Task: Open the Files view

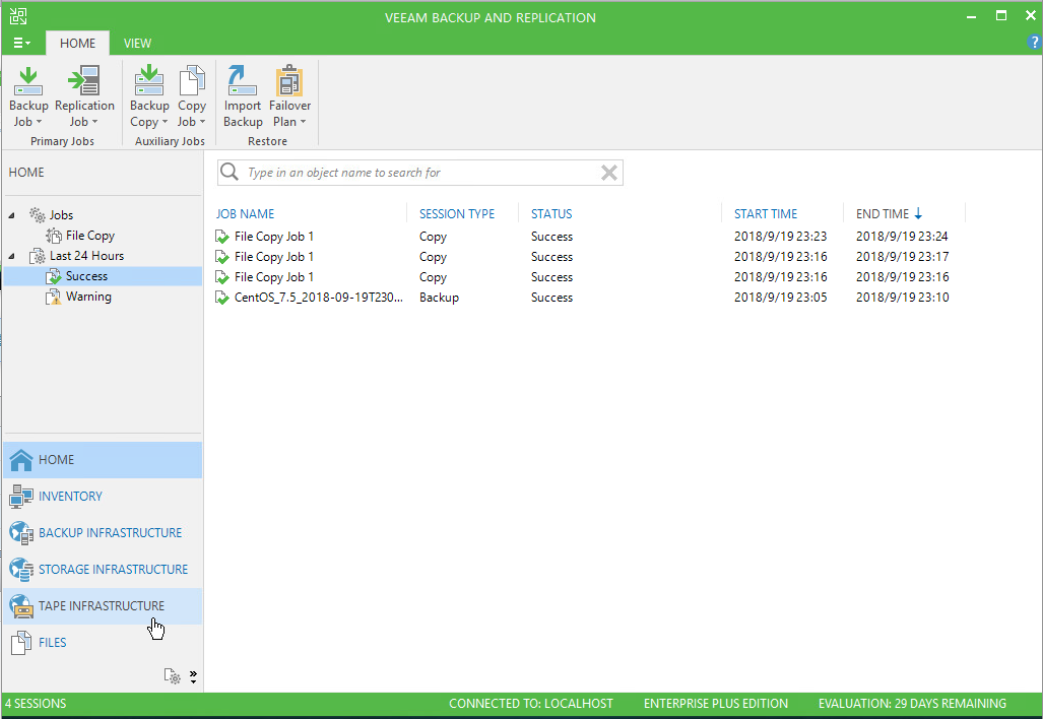Action: pyautogui.click(x=102, y=643)
